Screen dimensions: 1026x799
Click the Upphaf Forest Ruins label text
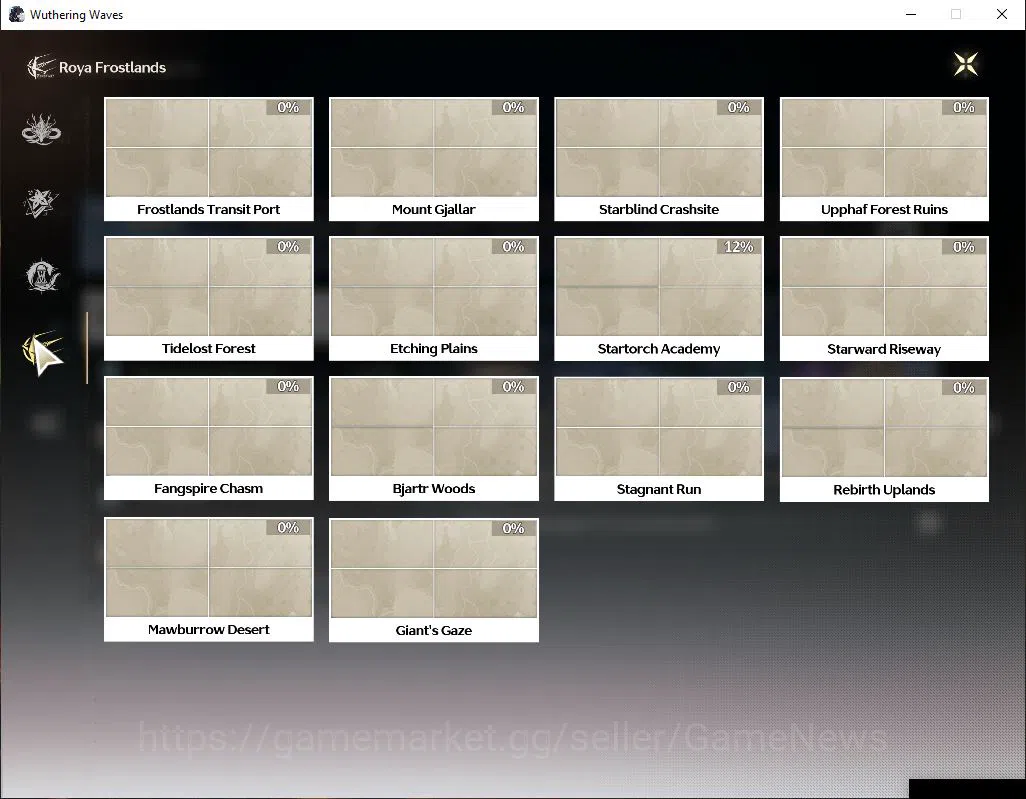click(x=884, y=209)
